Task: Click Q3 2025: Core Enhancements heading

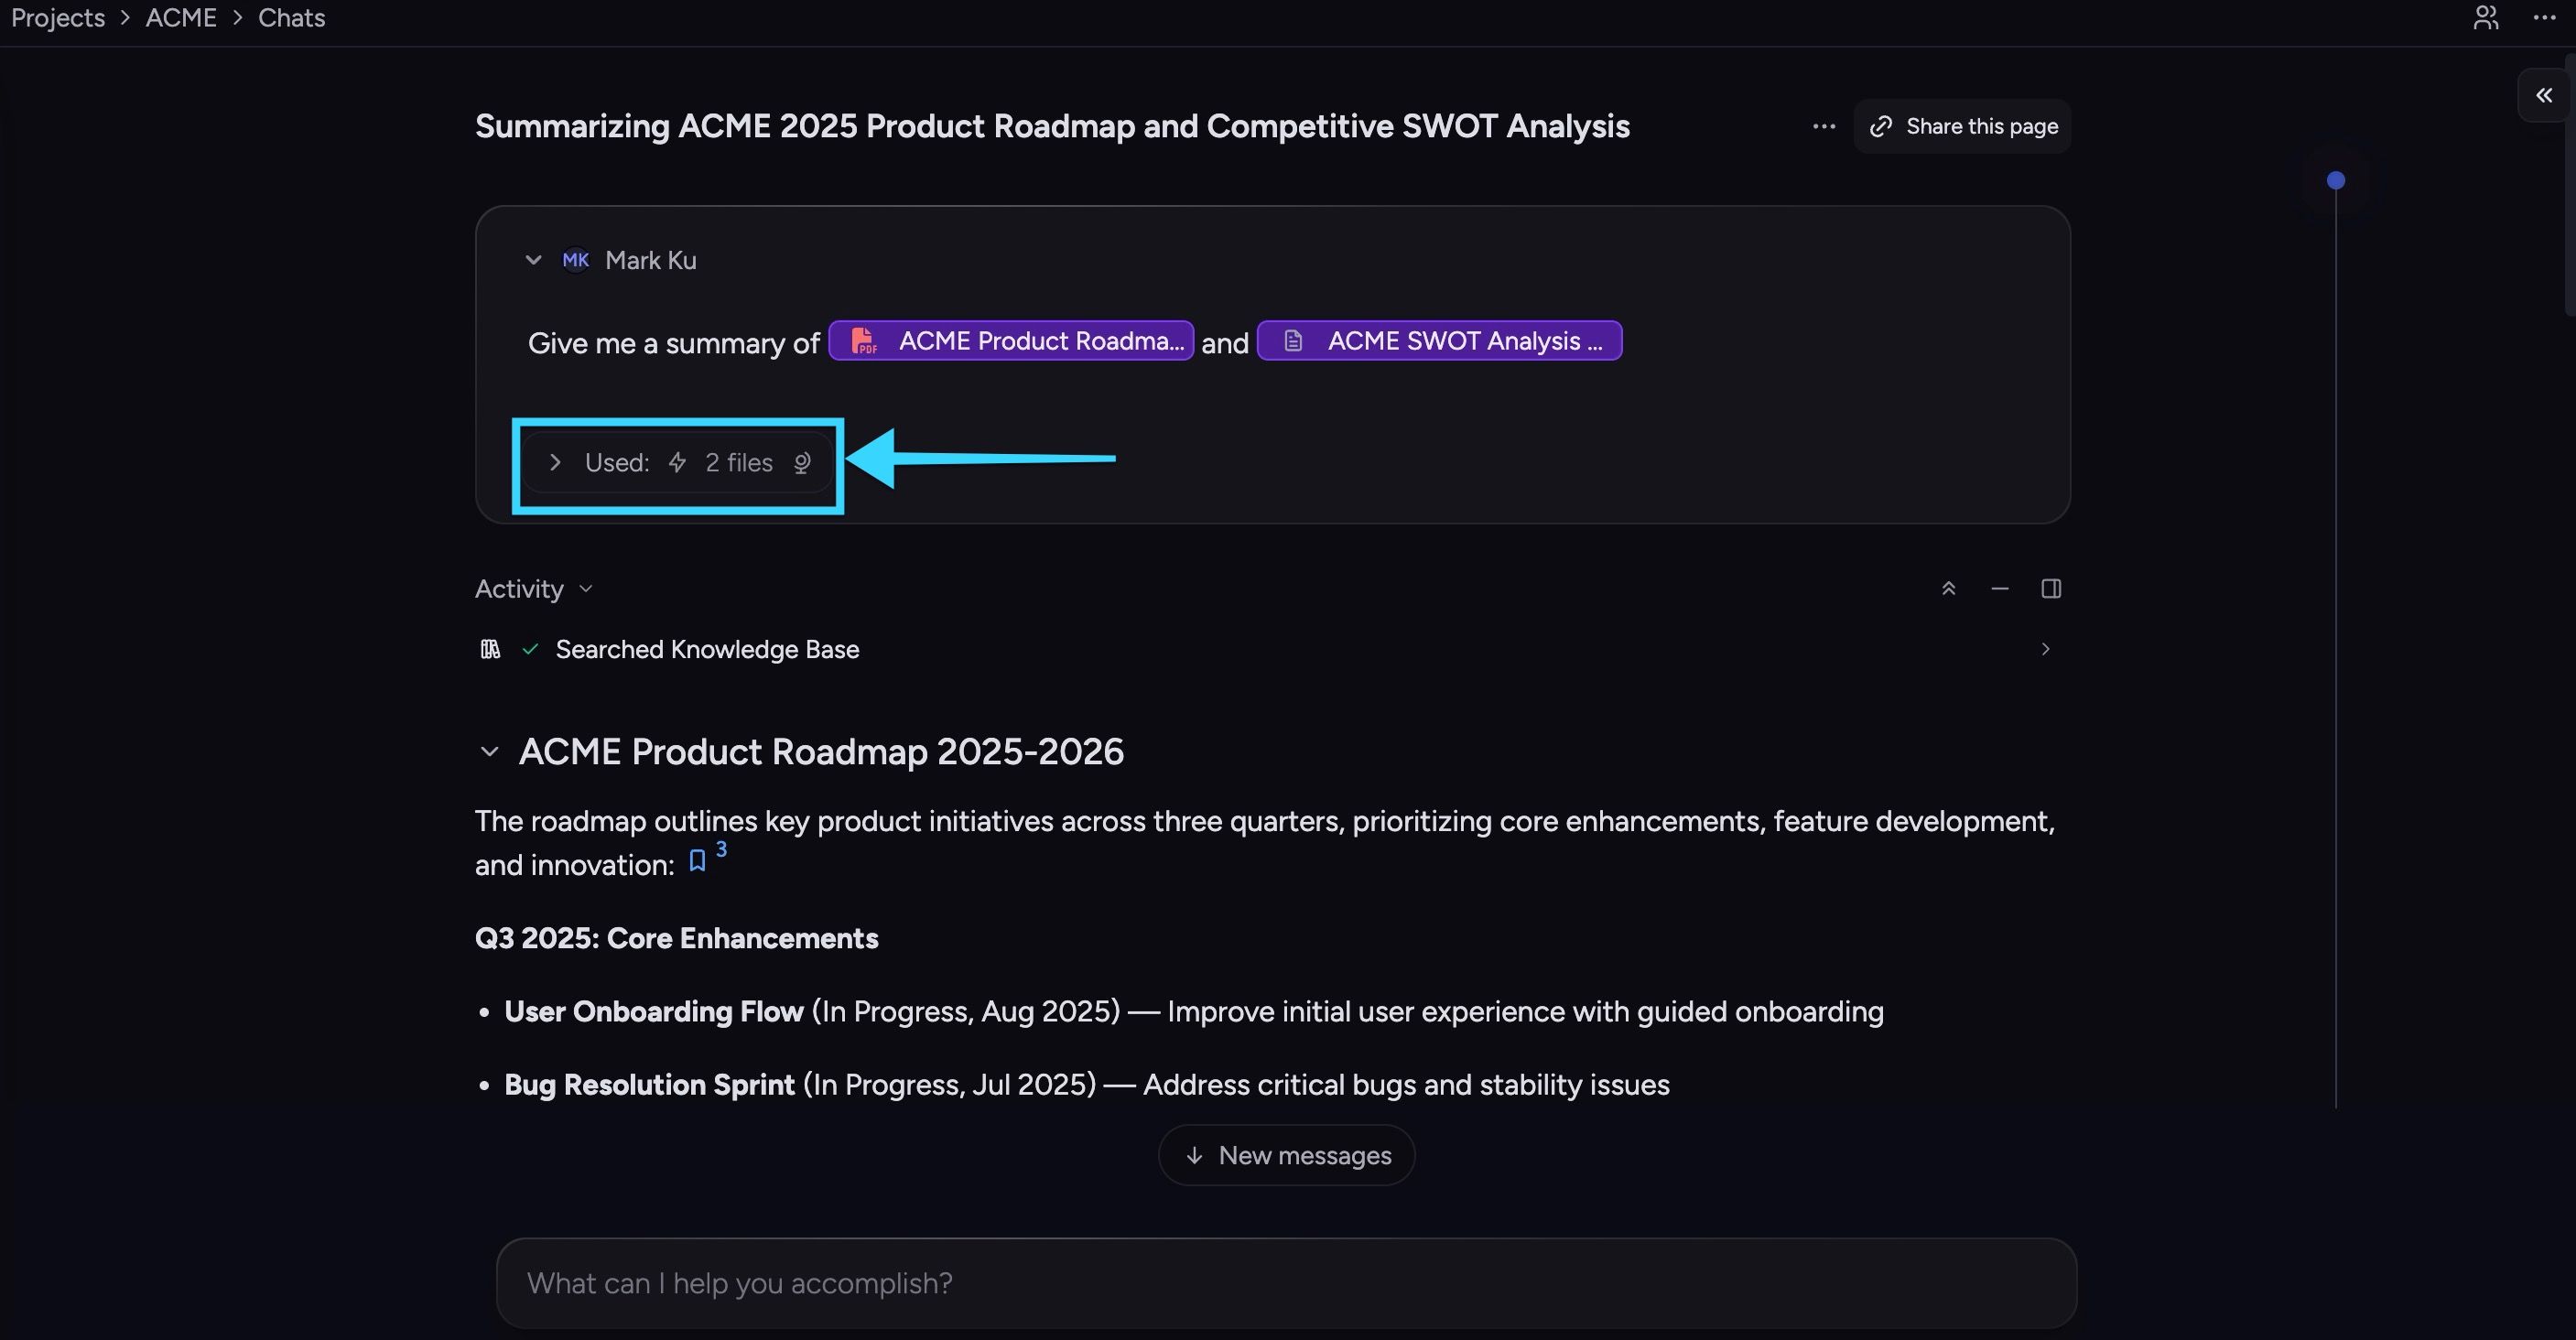Action: pos(677,939)
